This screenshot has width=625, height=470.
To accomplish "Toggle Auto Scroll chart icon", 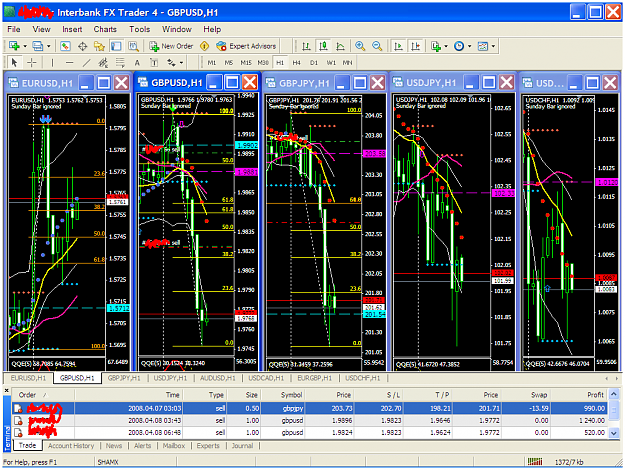I will (x=398, y=46).
